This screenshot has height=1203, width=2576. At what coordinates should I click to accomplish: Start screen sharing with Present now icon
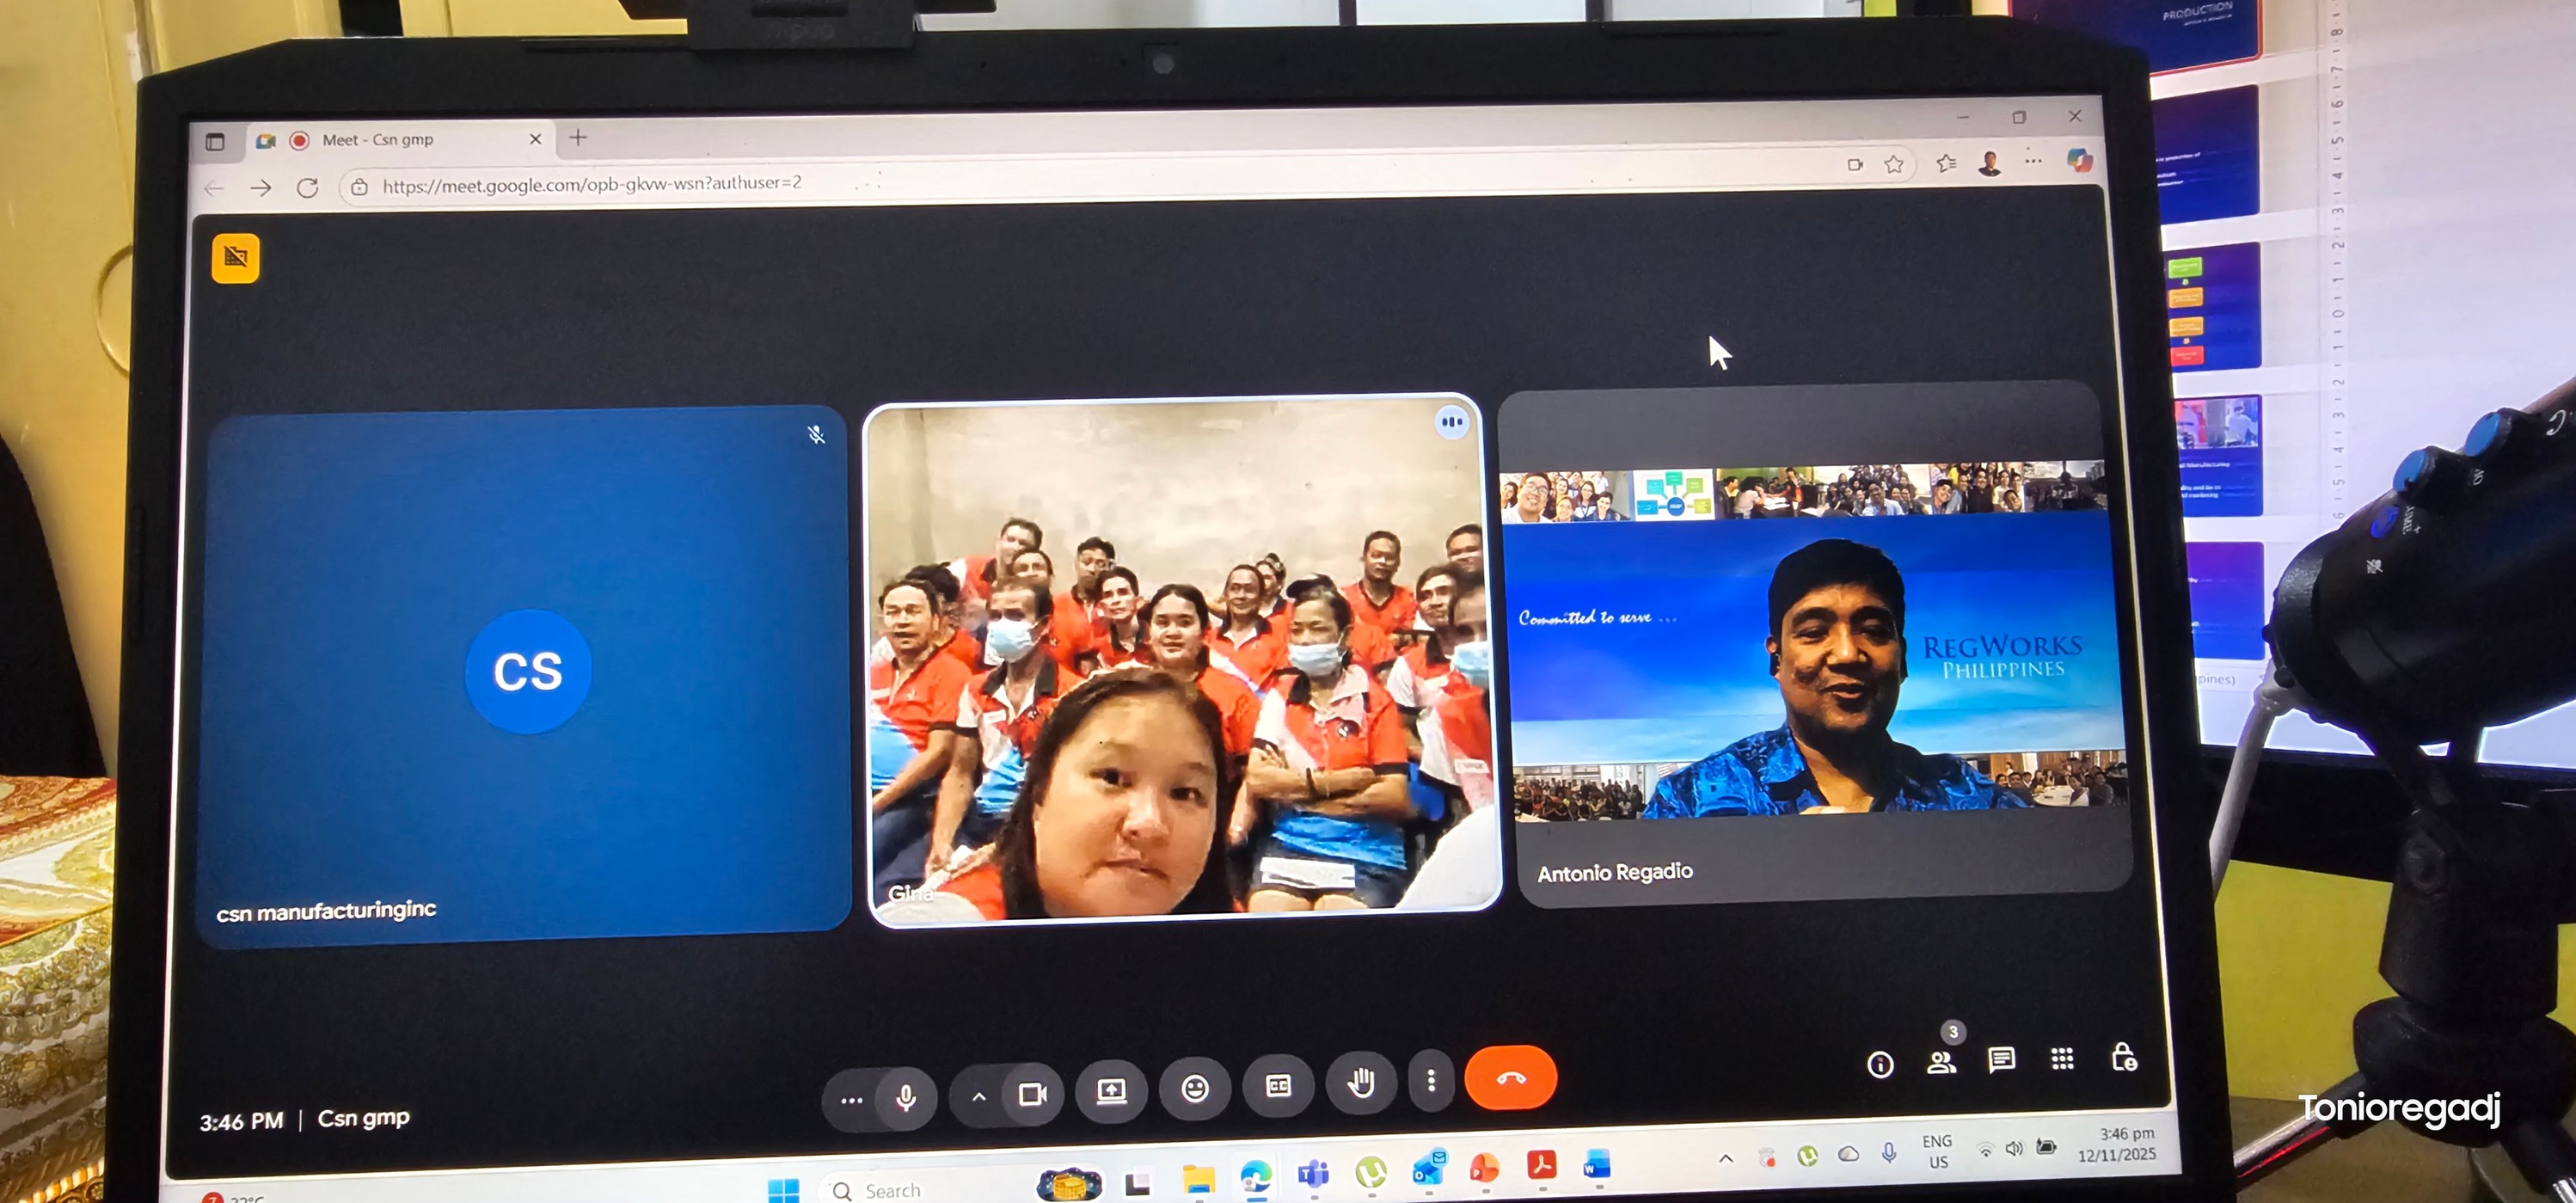(1111, 1091)
